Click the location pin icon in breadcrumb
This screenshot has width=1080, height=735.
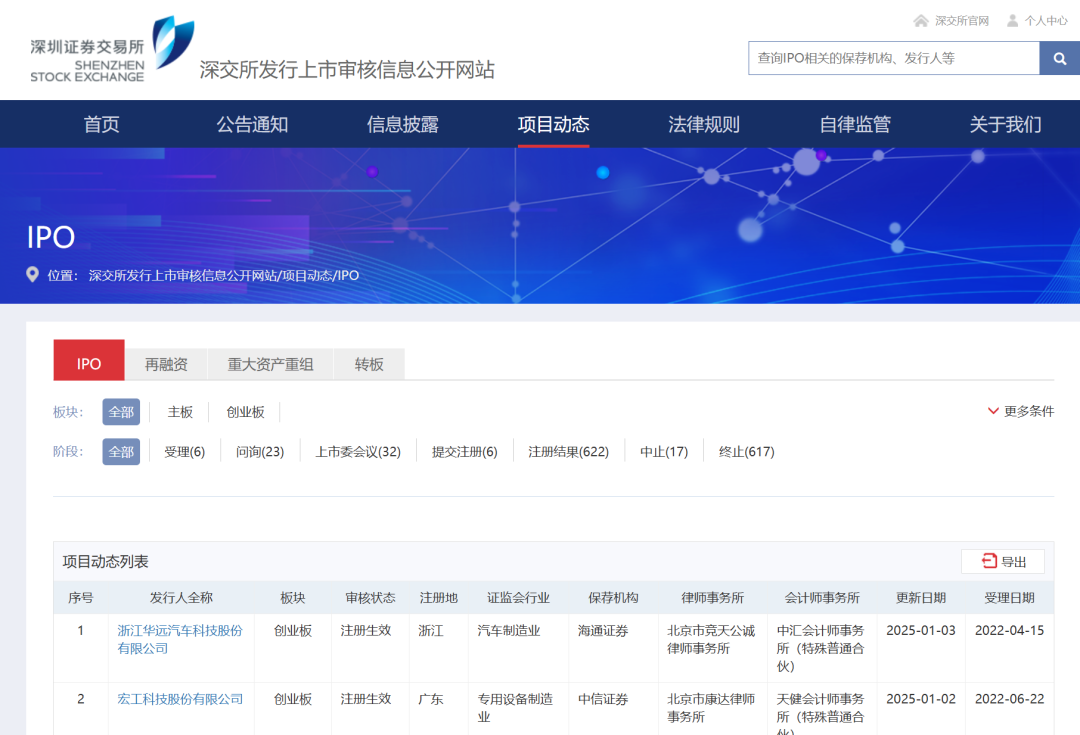click(x=33, y=275)
